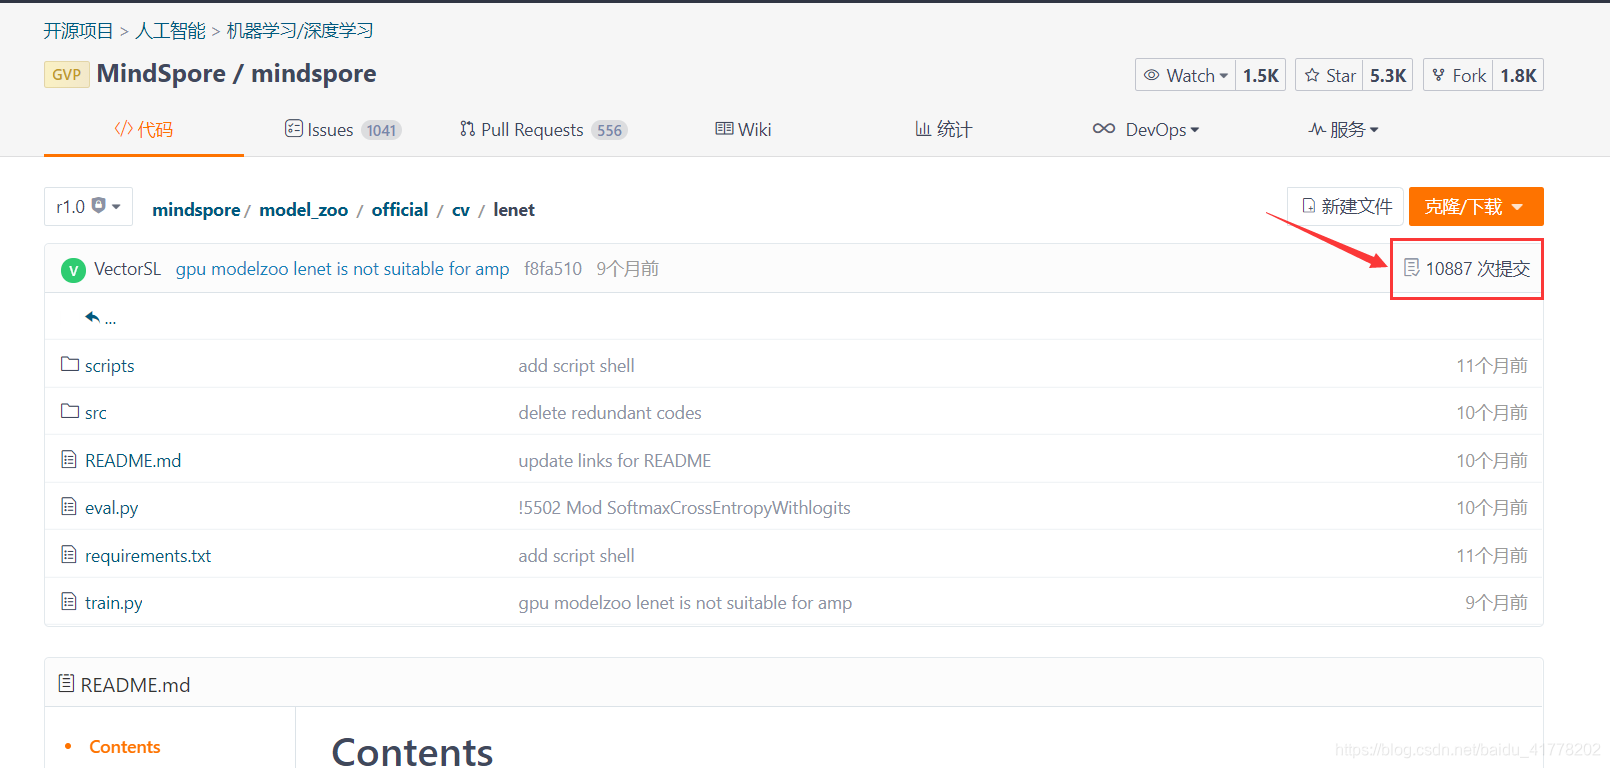1610x768 pixels.
Task: Click the src folder icon
Action: [70, 411]
